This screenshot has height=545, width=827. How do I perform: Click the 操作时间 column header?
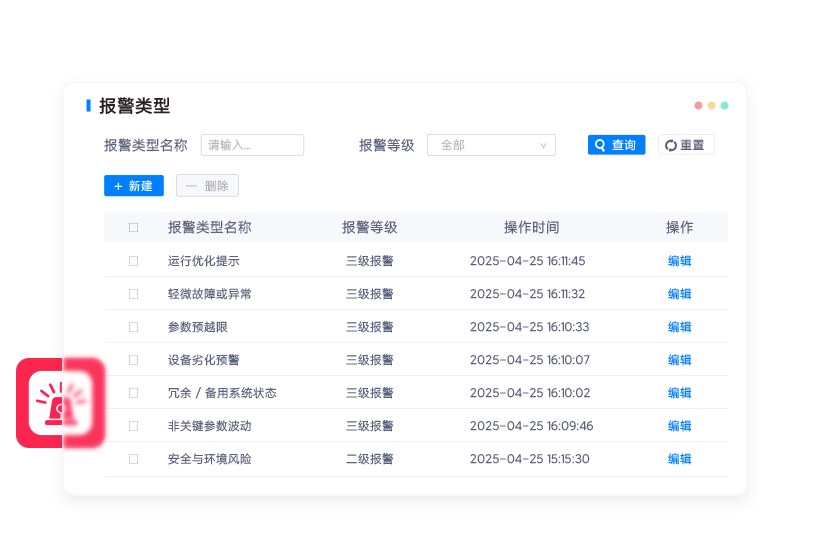click(531, 227)
